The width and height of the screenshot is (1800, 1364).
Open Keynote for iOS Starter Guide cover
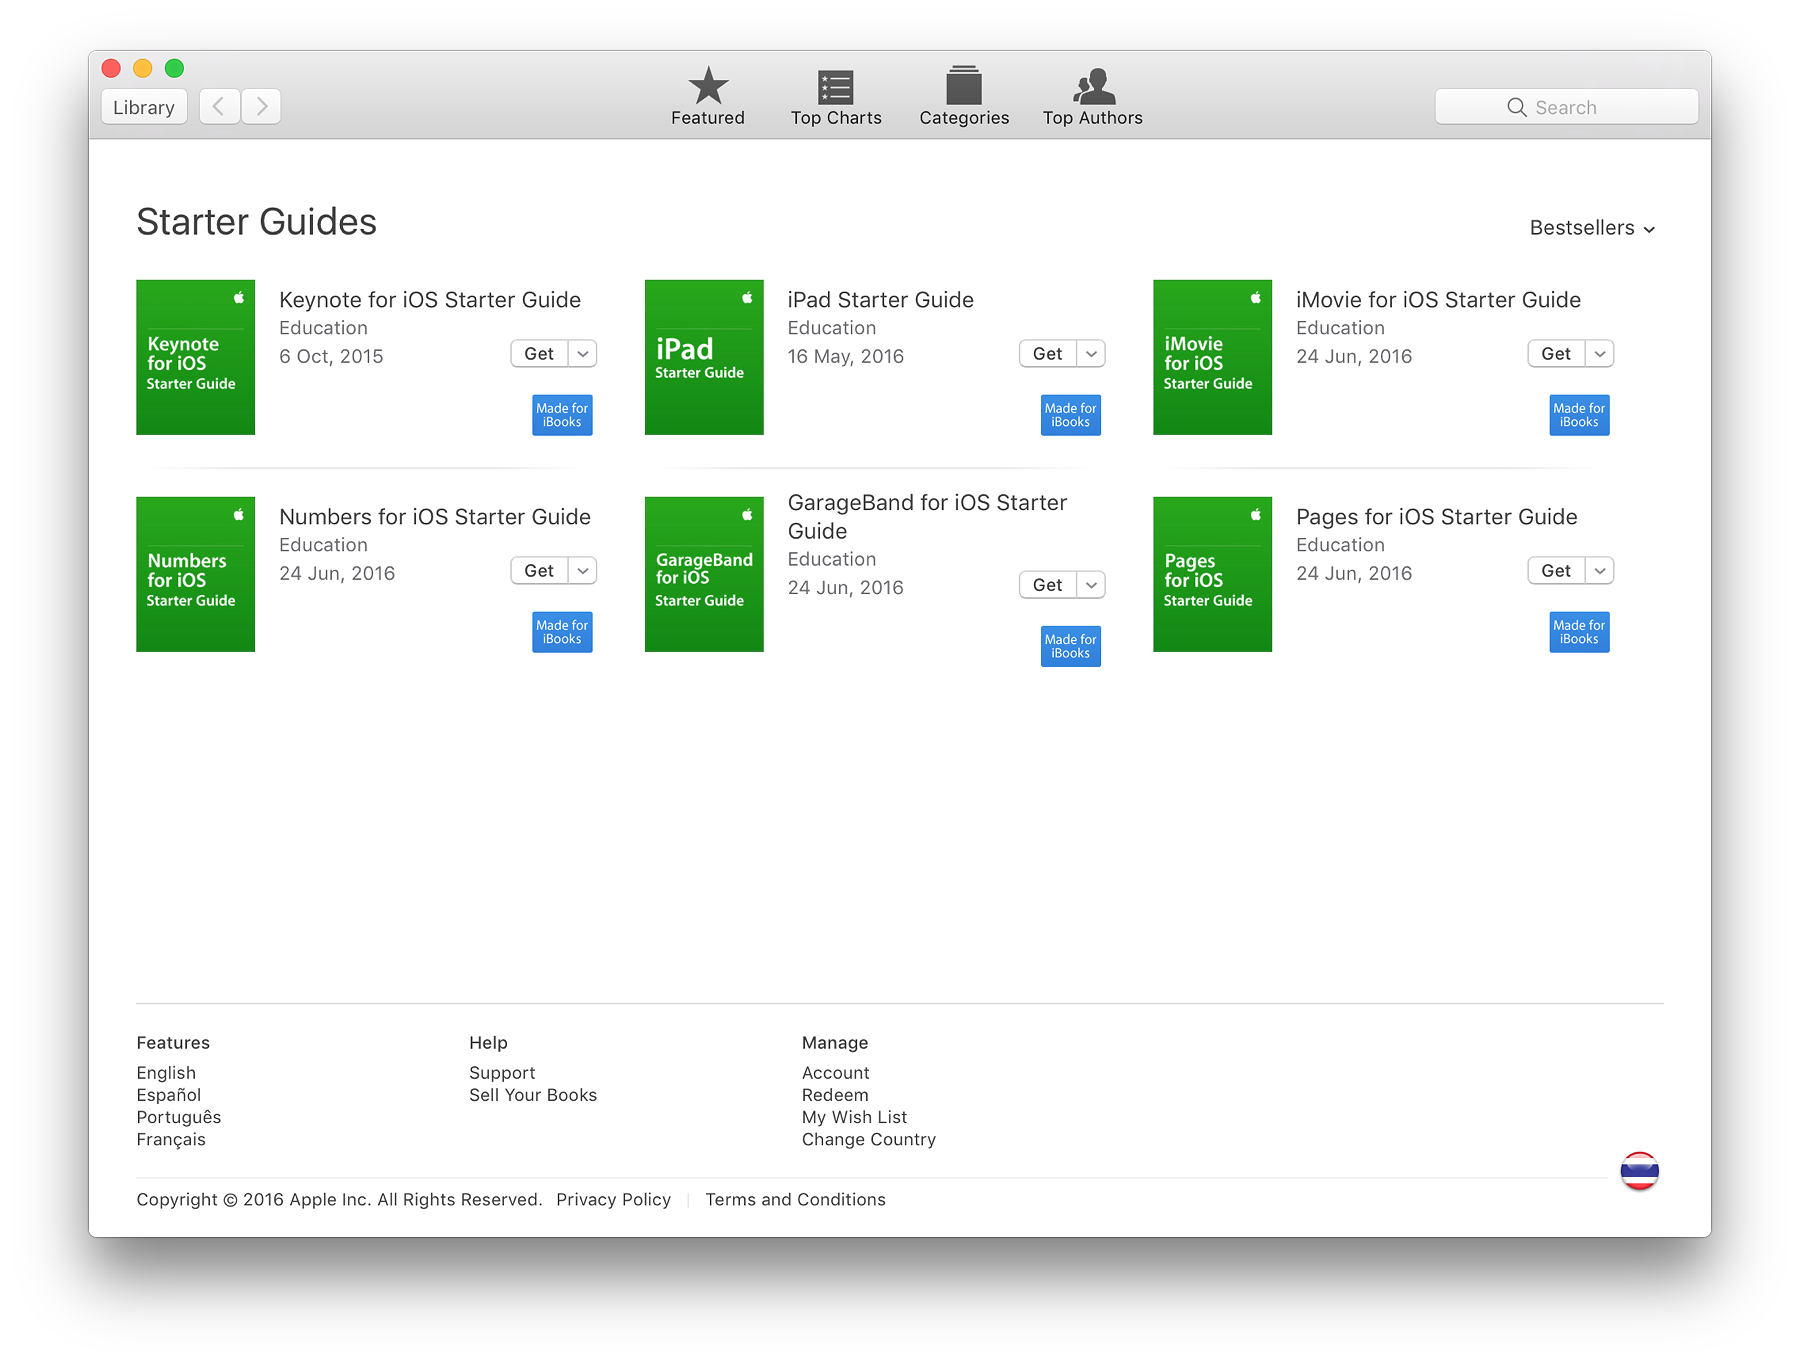point(195,357)
